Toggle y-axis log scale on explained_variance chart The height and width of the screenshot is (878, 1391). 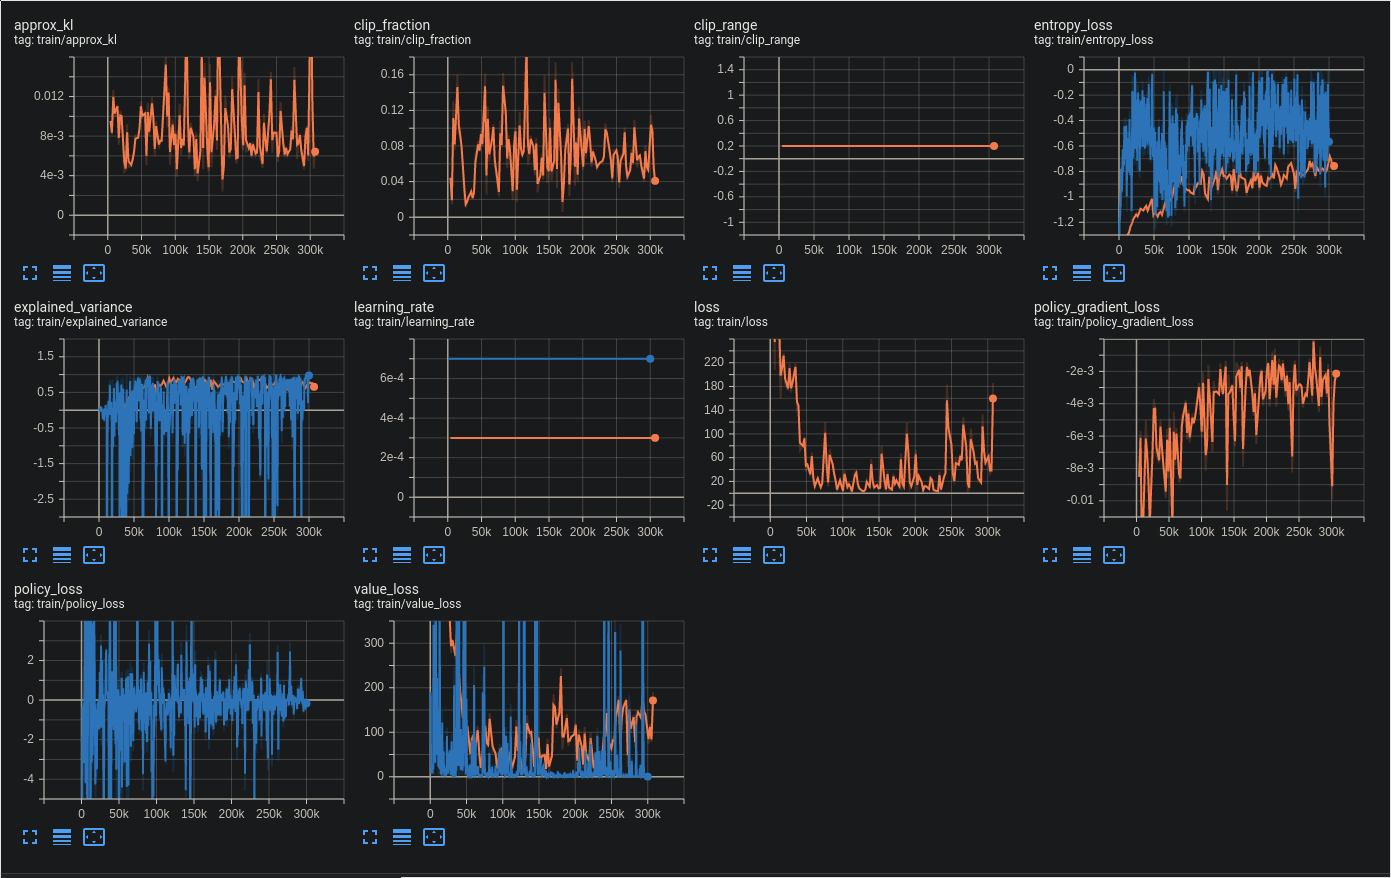tap(62, 555)
